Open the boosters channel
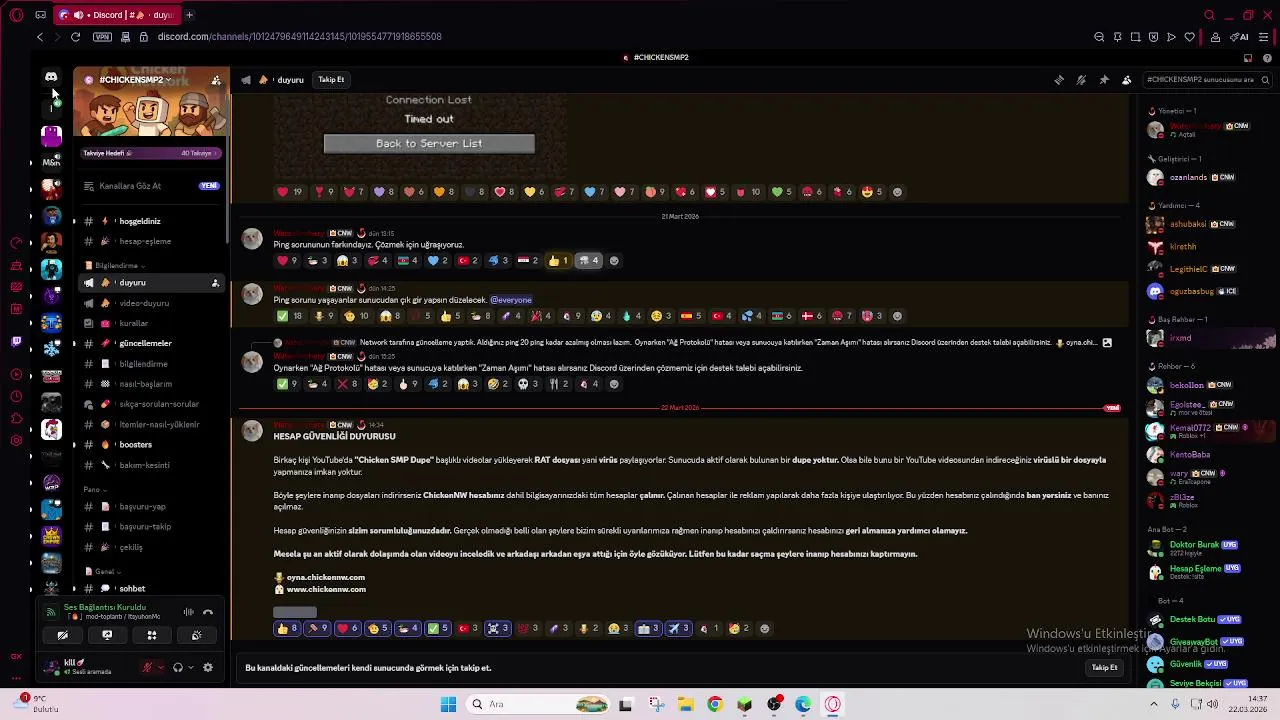The image size is (1280, 720). 151,444
